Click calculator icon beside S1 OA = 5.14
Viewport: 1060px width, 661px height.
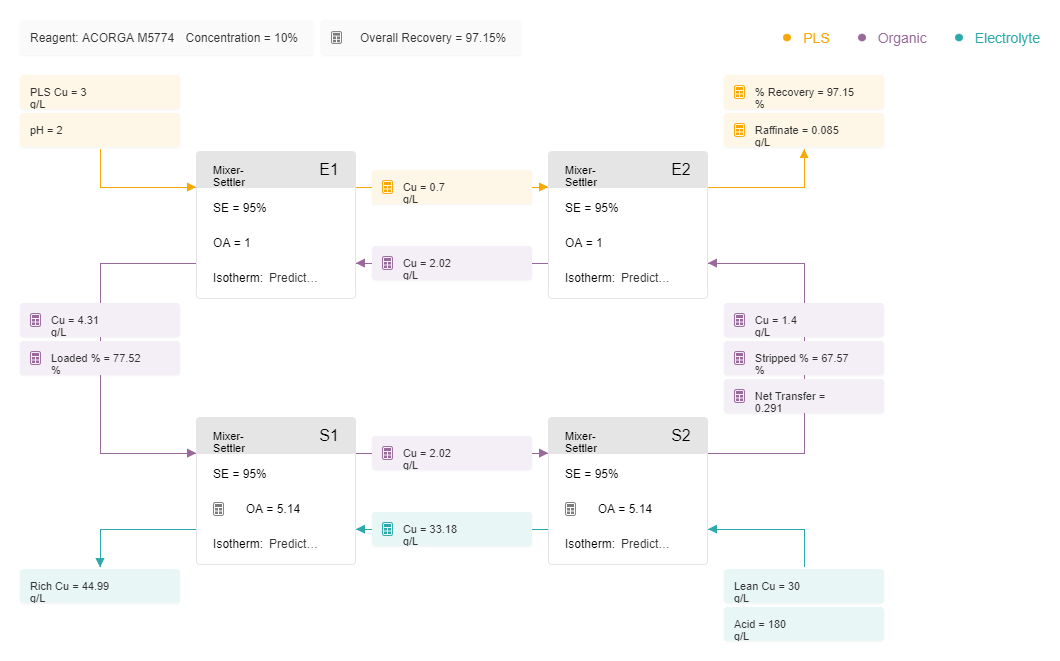[218, 509]
